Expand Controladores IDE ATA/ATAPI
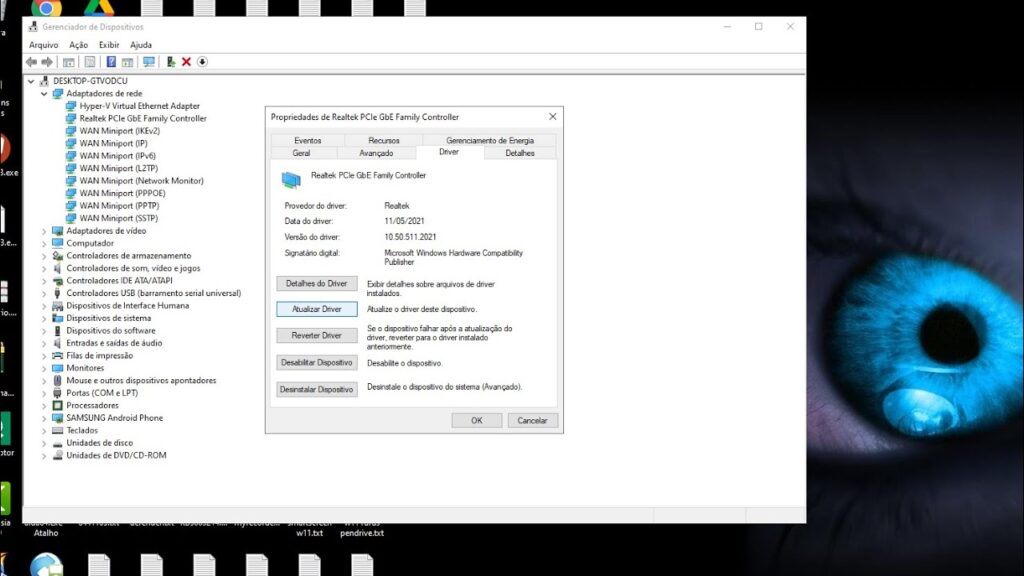This screenshot has width=1024, height=576. tap(44, 281)
